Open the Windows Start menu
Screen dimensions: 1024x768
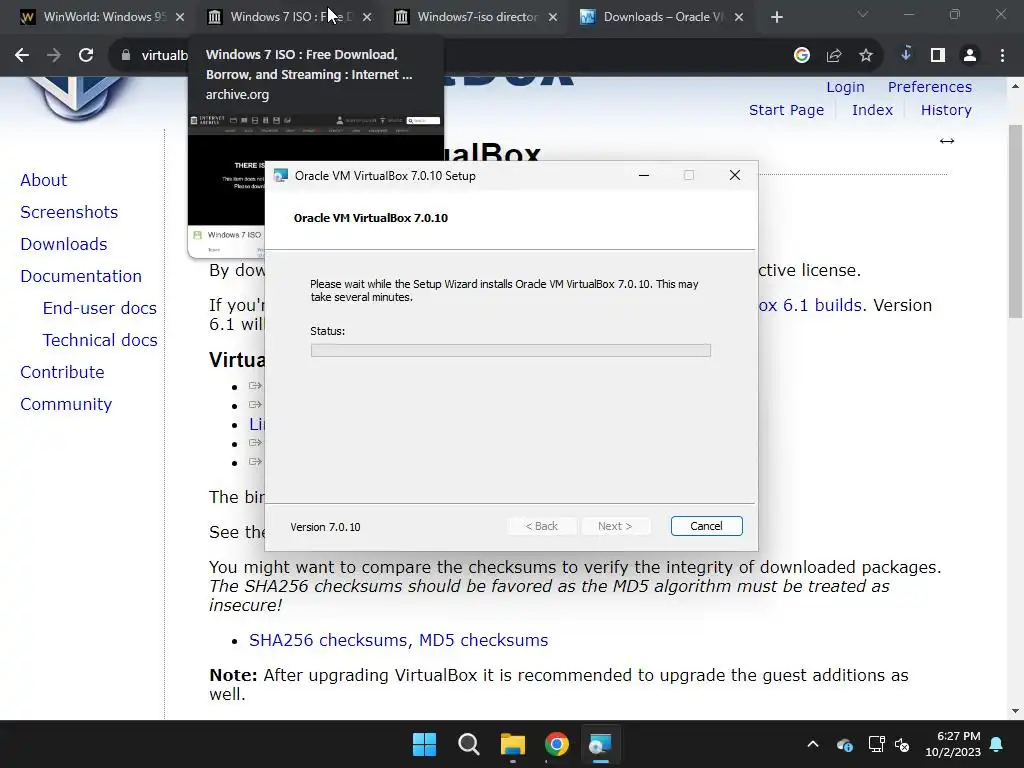(424, 744)
